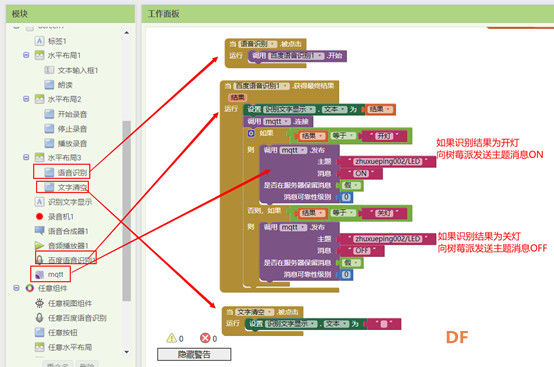
Task: Click the 任意水平布局 icon
Action: click(x=39, y=347)
